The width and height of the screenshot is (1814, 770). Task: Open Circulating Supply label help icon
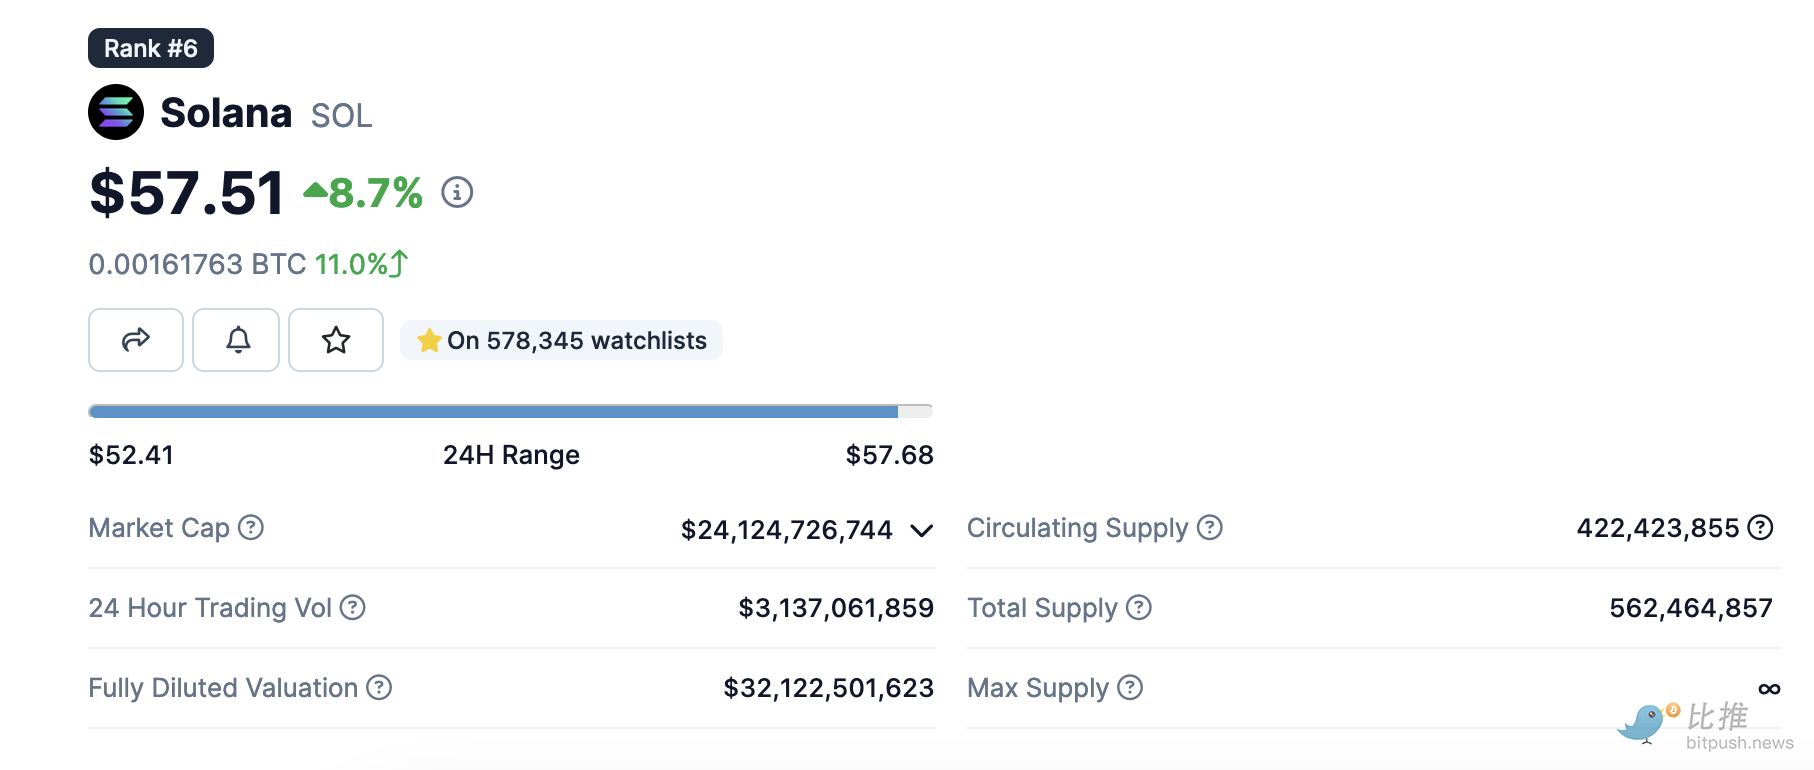click(1210, 527)
